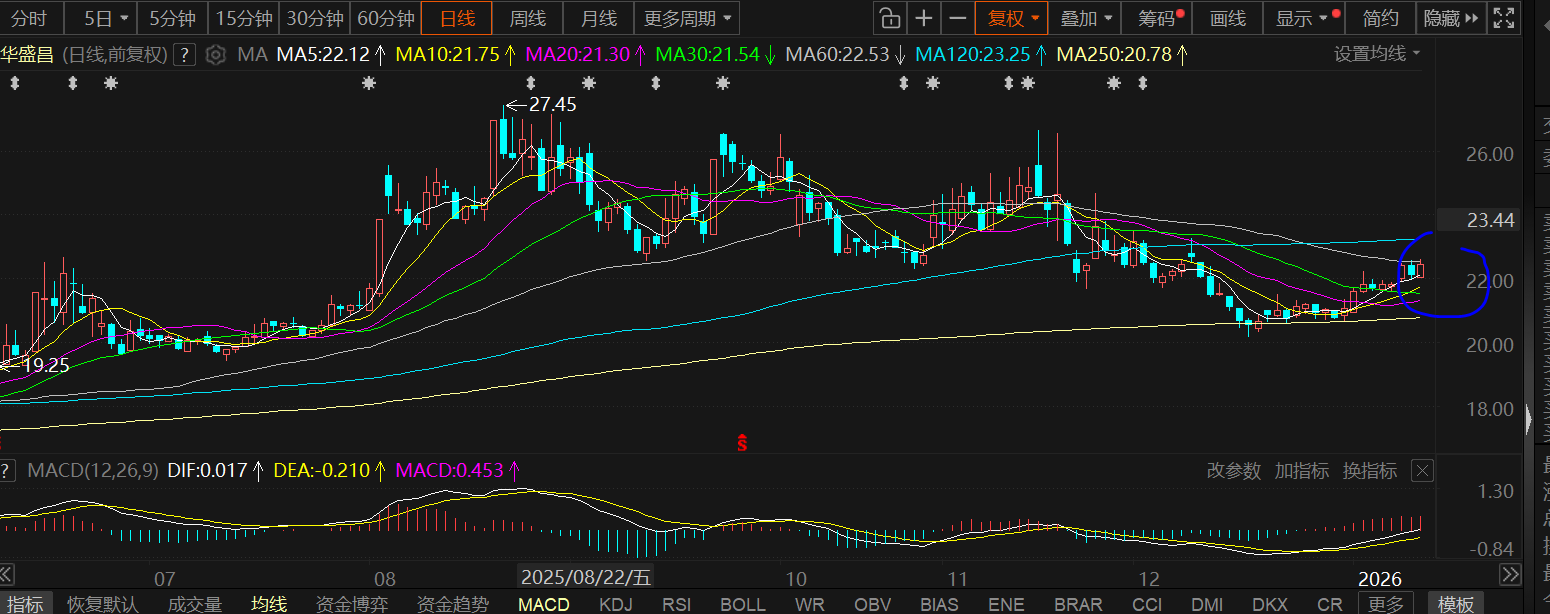The image size is (1550, 614).
Task: Select the 月线 monthly tab
Action: [599, 18]
